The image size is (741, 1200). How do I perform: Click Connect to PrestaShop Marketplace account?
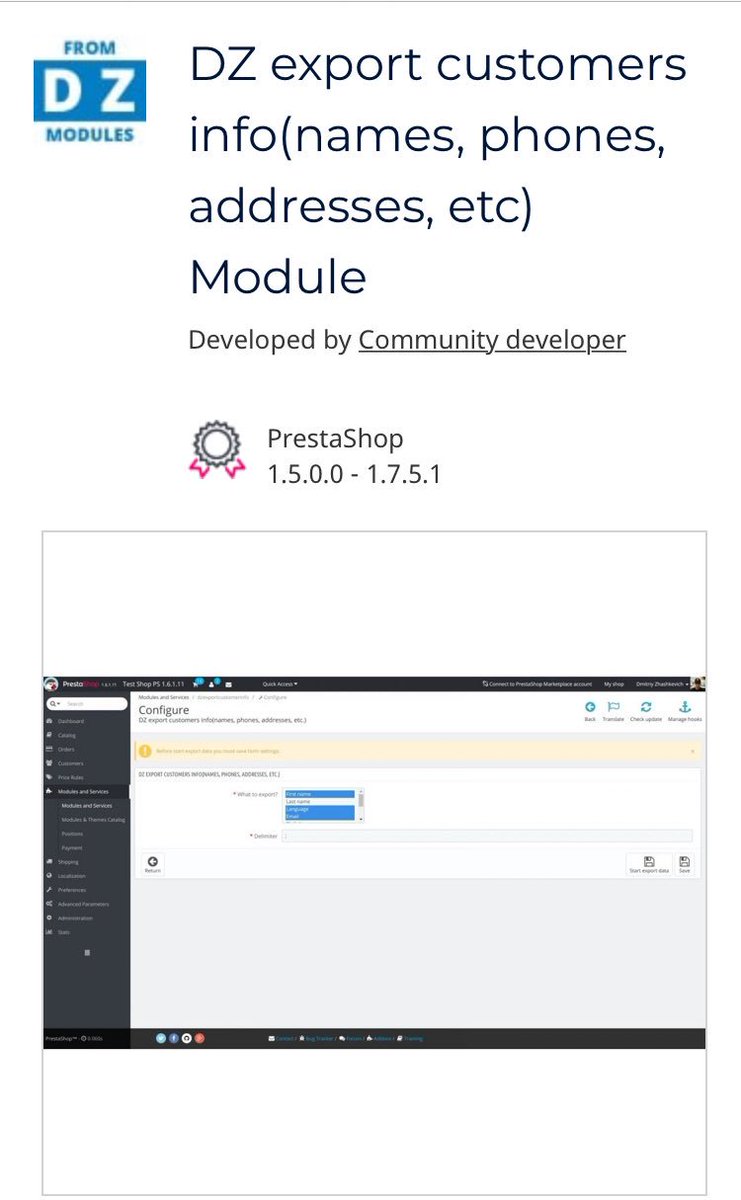[537, 684]
